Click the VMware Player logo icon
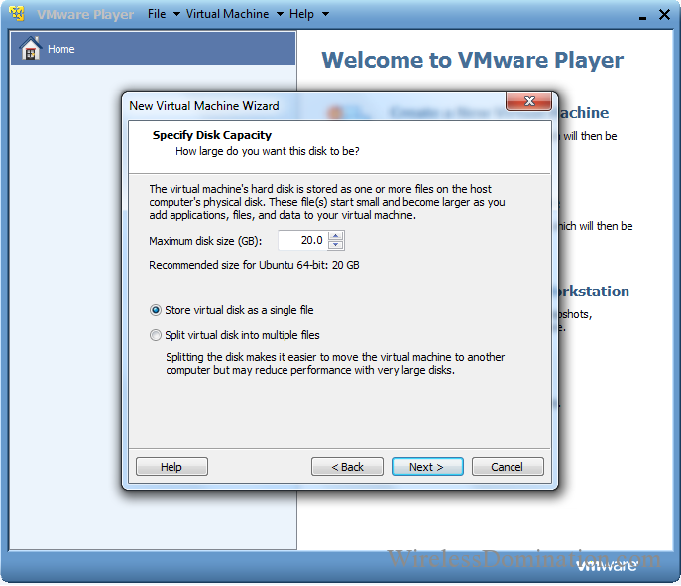The width and height of the screenshot is (681, 586). tap(17, 13)
